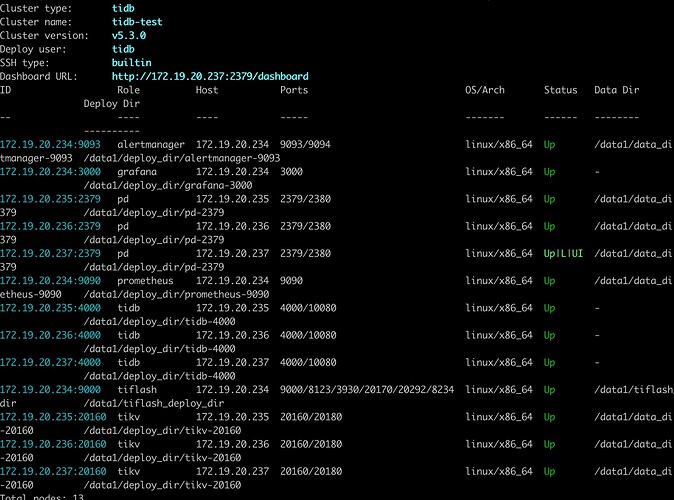Click the Dashboard URL label

(x=39, y=77)
